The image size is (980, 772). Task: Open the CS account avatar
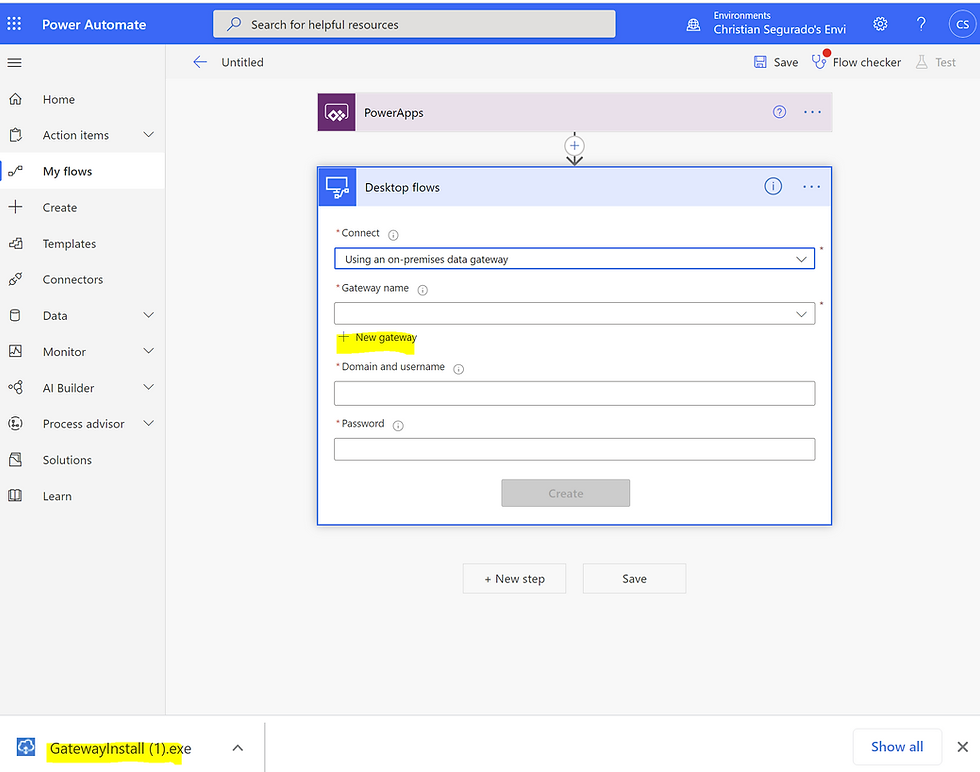click(x=962, y=24)
